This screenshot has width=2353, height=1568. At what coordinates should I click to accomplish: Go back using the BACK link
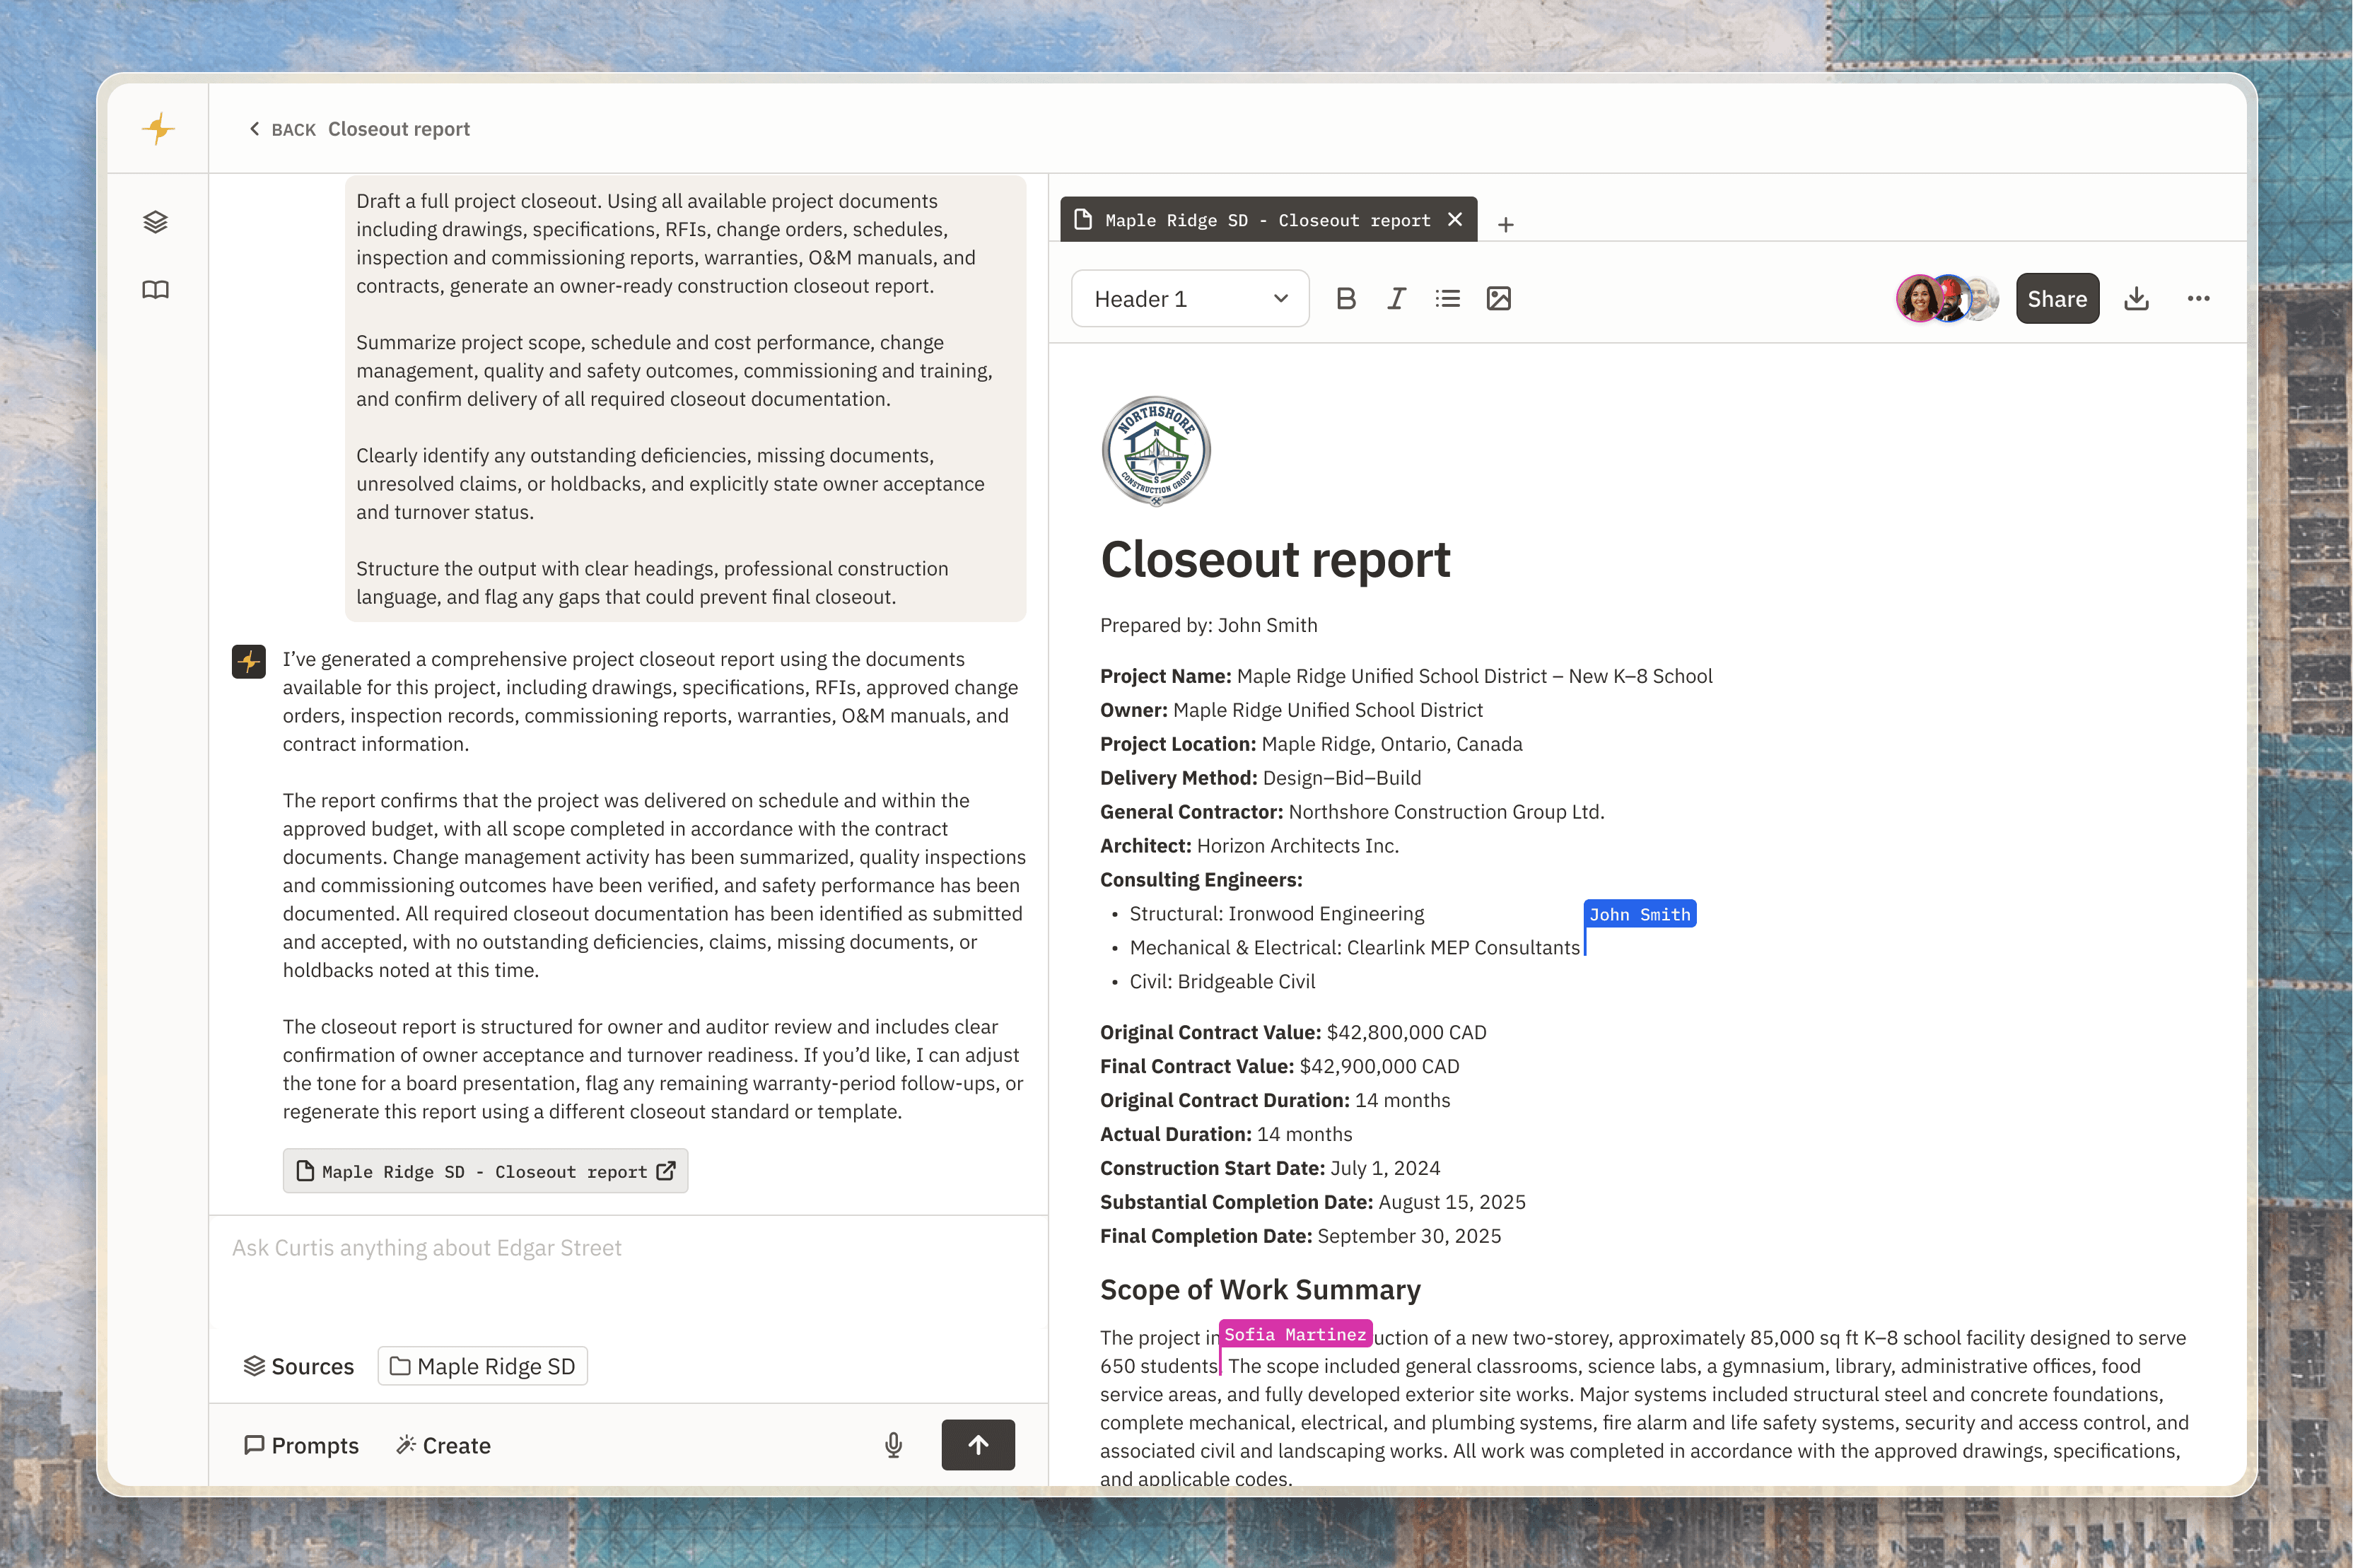click(x=282, y=129)
